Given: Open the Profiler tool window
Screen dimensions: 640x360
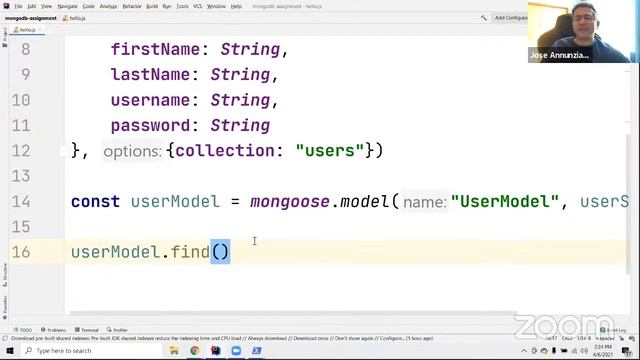Looking at the screenshot, I should tap(117, 330).
